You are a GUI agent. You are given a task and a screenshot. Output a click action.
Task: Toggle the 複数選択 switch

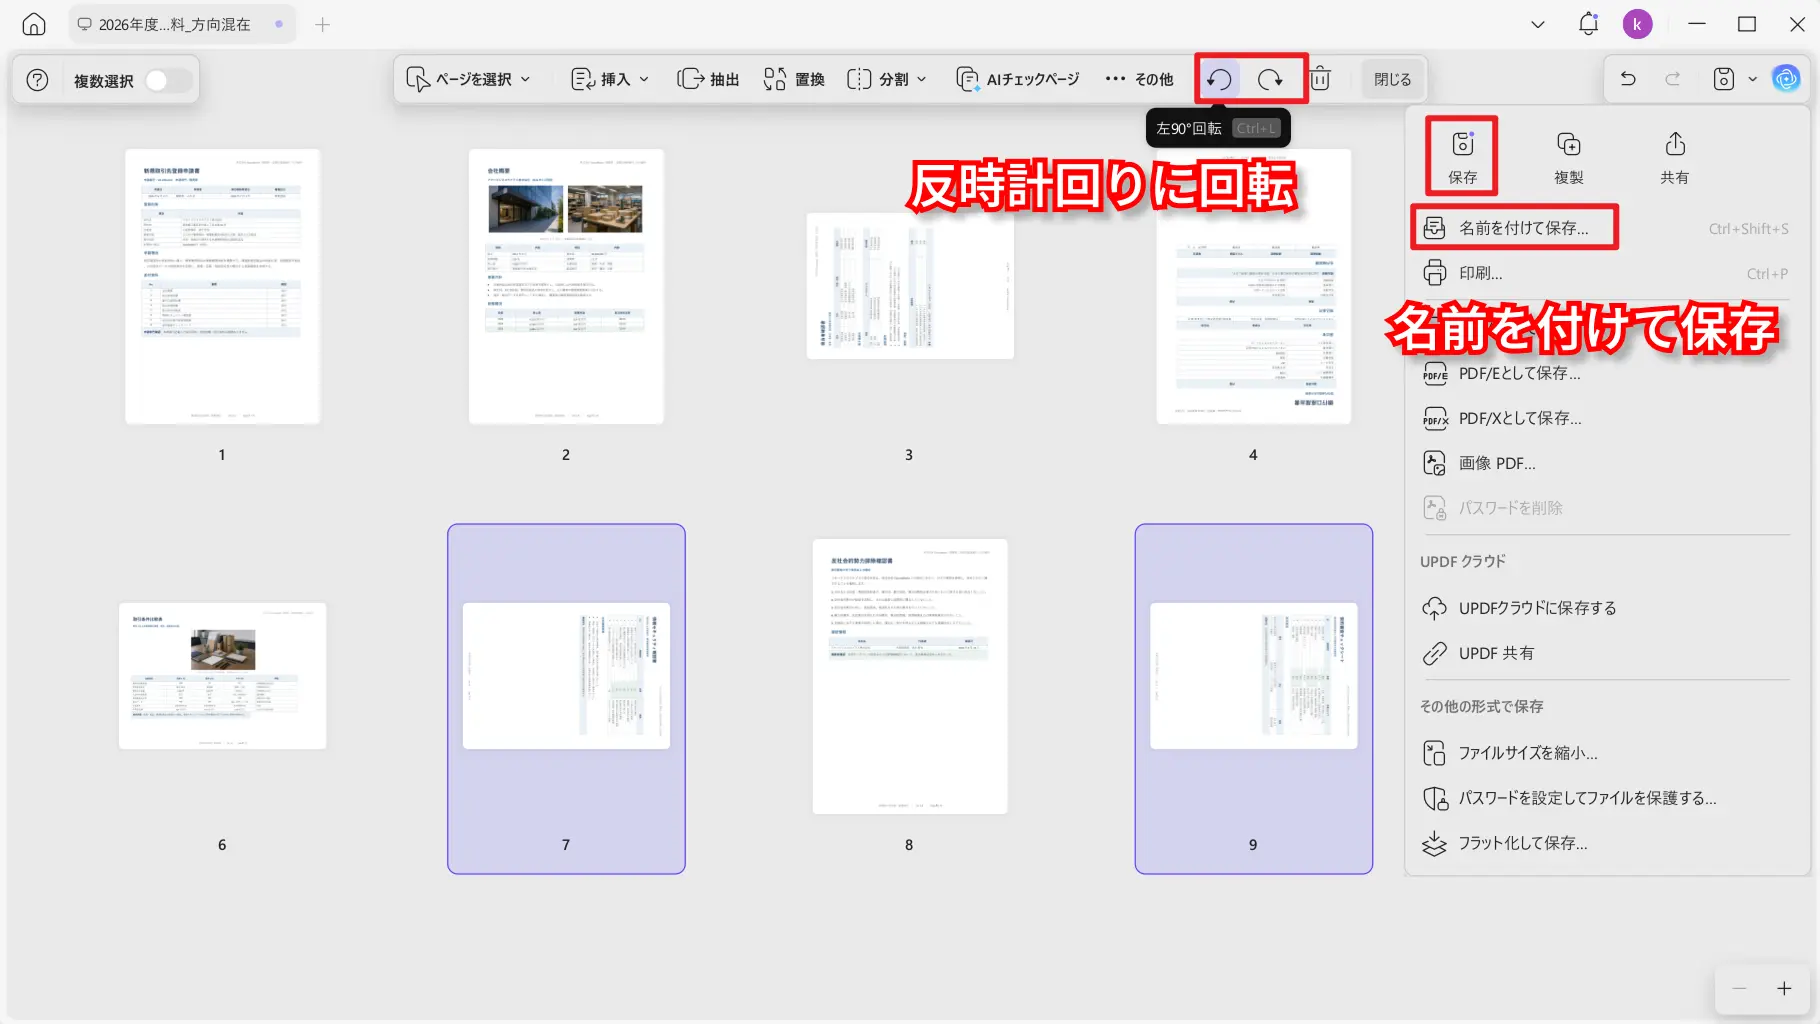[168, 80]
